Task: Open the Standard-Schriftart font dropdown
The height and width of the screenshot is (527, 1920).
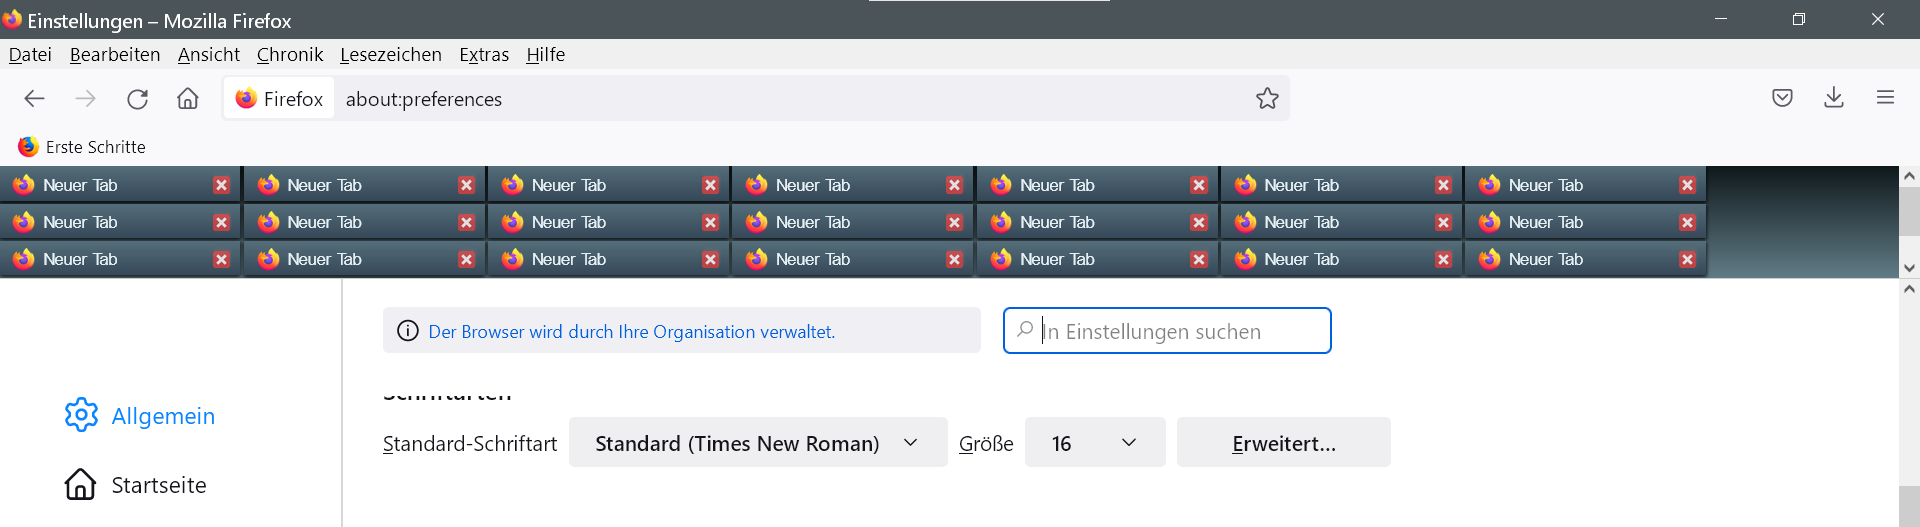Action: pyautogui.click(x=757, y=443)
